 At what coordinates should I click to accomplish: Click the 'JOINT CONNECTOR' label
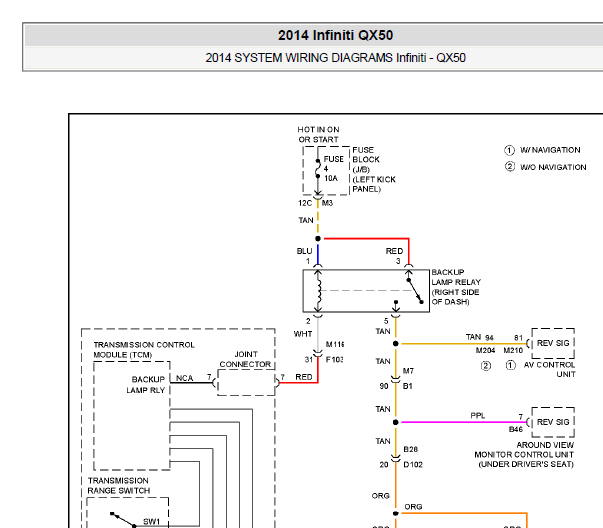[x=245, y=359]
